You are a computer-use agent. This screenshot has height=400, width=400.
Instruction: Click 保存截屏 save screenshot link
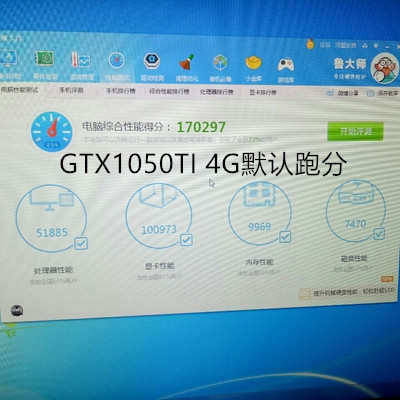382,94
